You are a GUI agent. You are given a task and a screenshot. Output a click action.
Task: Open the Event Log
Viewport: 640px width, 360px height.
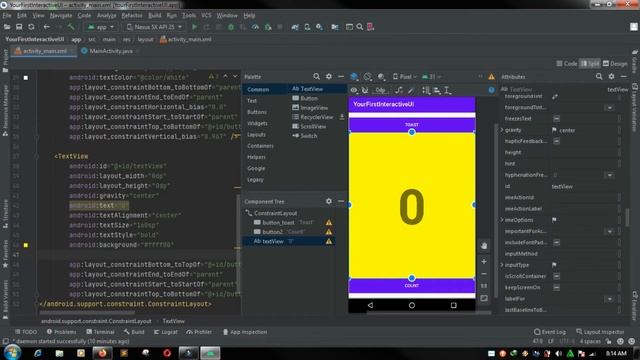550,332
